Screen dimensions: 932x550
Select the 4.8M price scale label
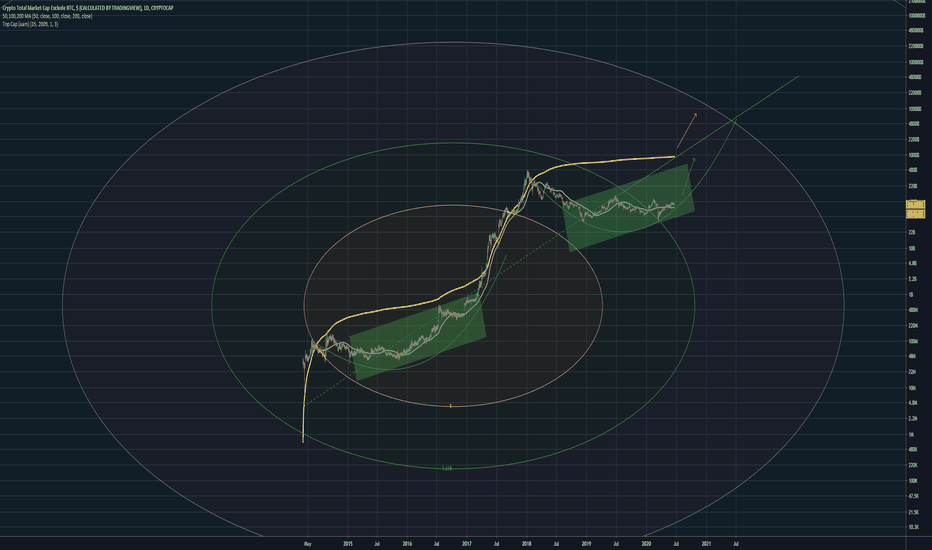913,403
